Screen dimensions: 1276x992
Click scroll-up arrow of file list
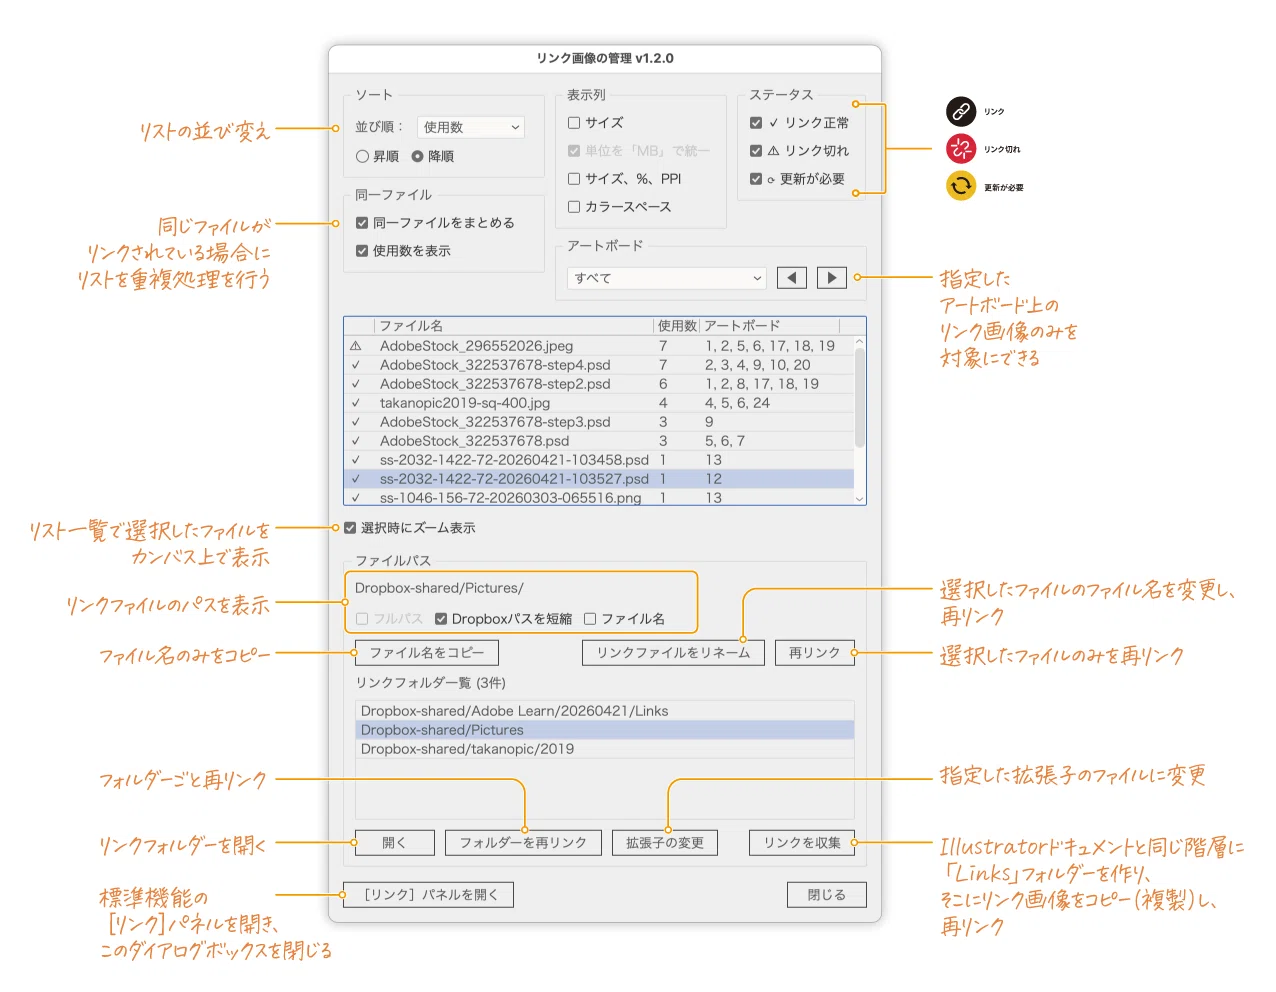[x=860, y=342]
